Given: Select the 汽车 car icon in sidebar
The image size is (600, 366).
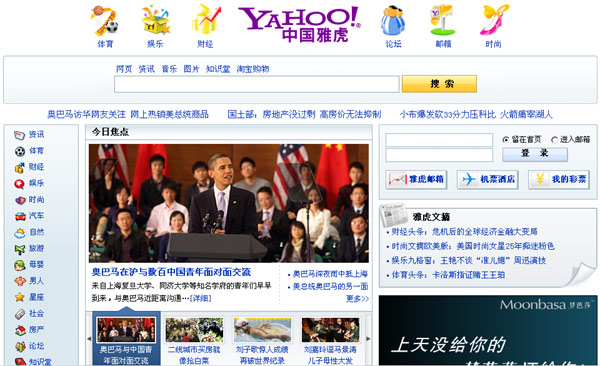Looking at the screenshot, I should [x=20, y=216].
